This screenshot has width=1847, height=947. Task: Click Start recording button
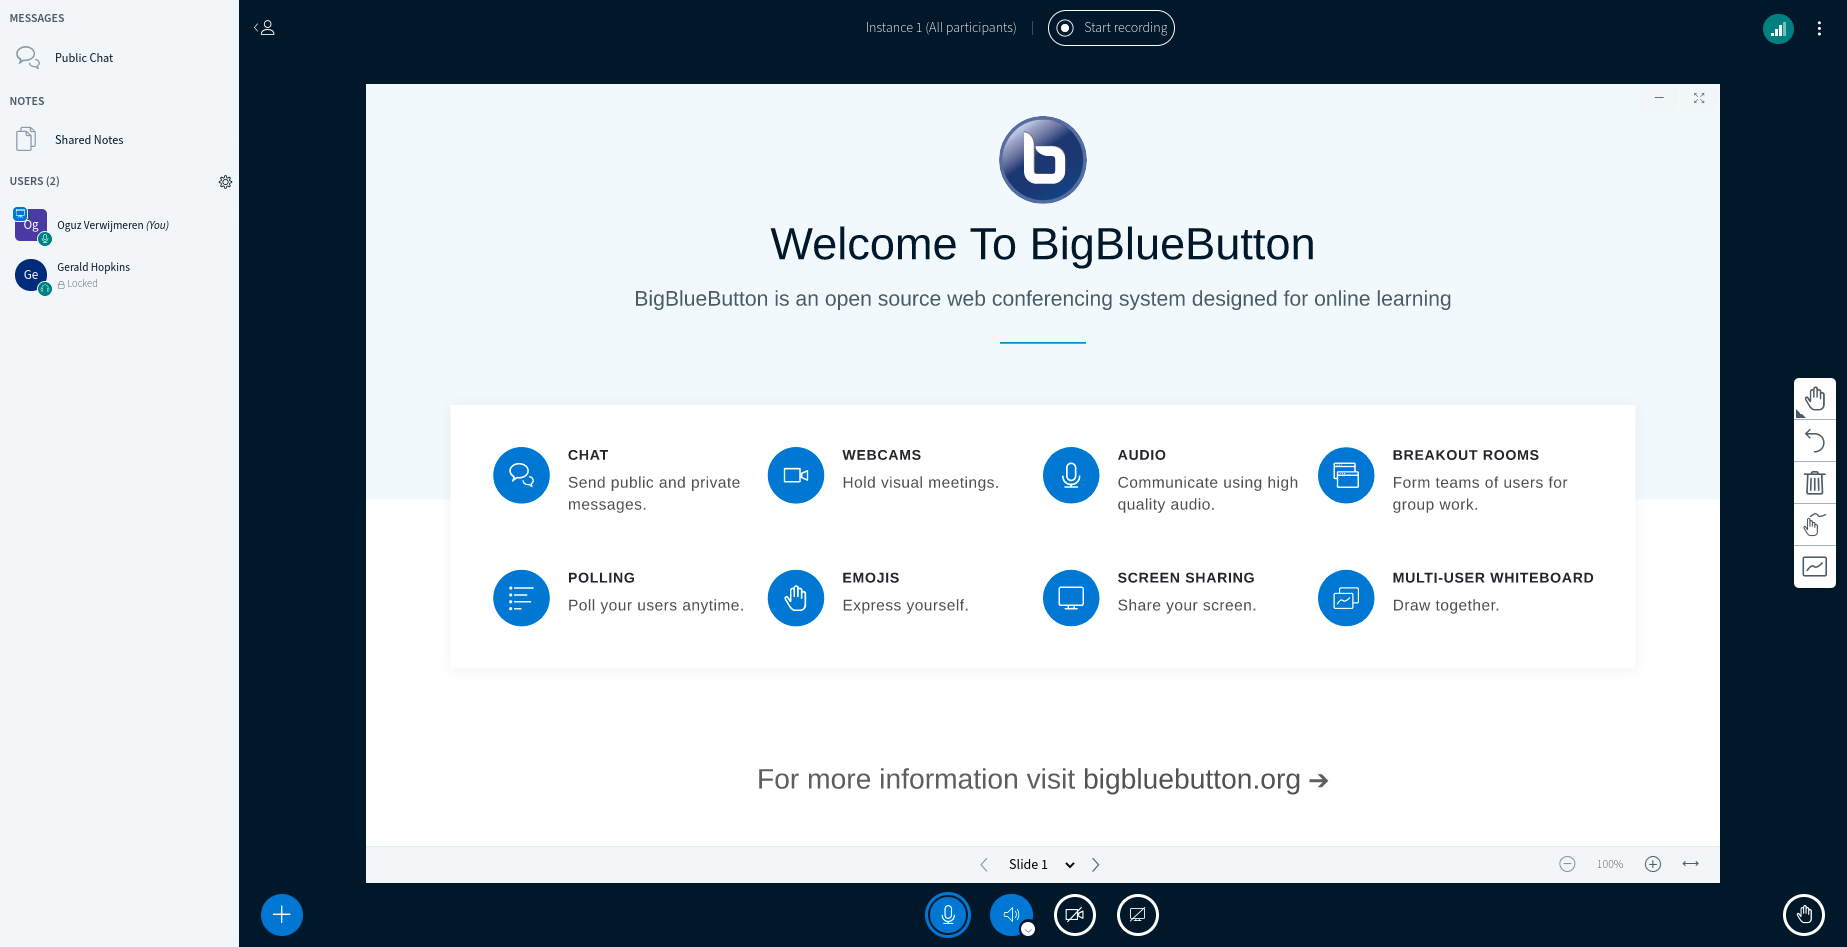[x=1111, y=28]
